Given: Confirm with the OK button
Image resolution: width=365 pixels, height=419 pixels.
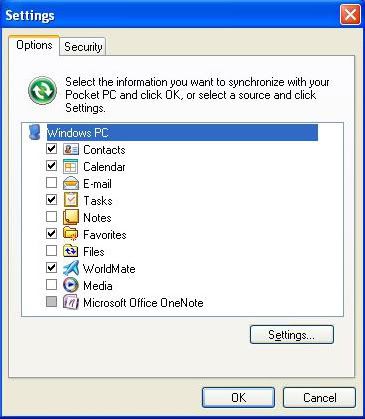Looking at the screenshot, I should click(x=239, y=397).
